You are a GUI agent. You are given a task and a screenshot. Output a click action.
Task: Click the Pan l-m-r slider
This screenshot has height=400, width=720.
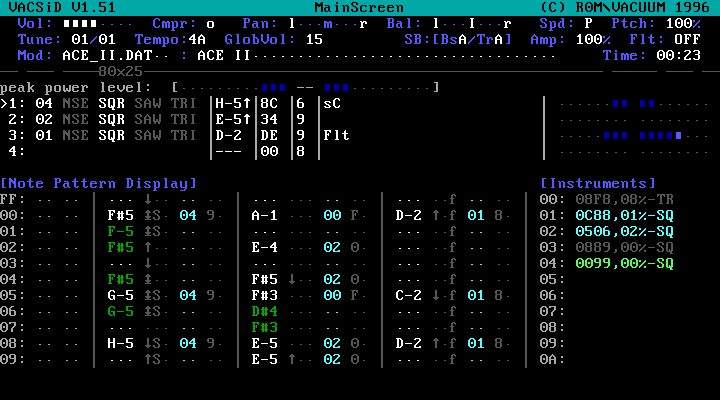pyautogui.click(x=328, y=23)
